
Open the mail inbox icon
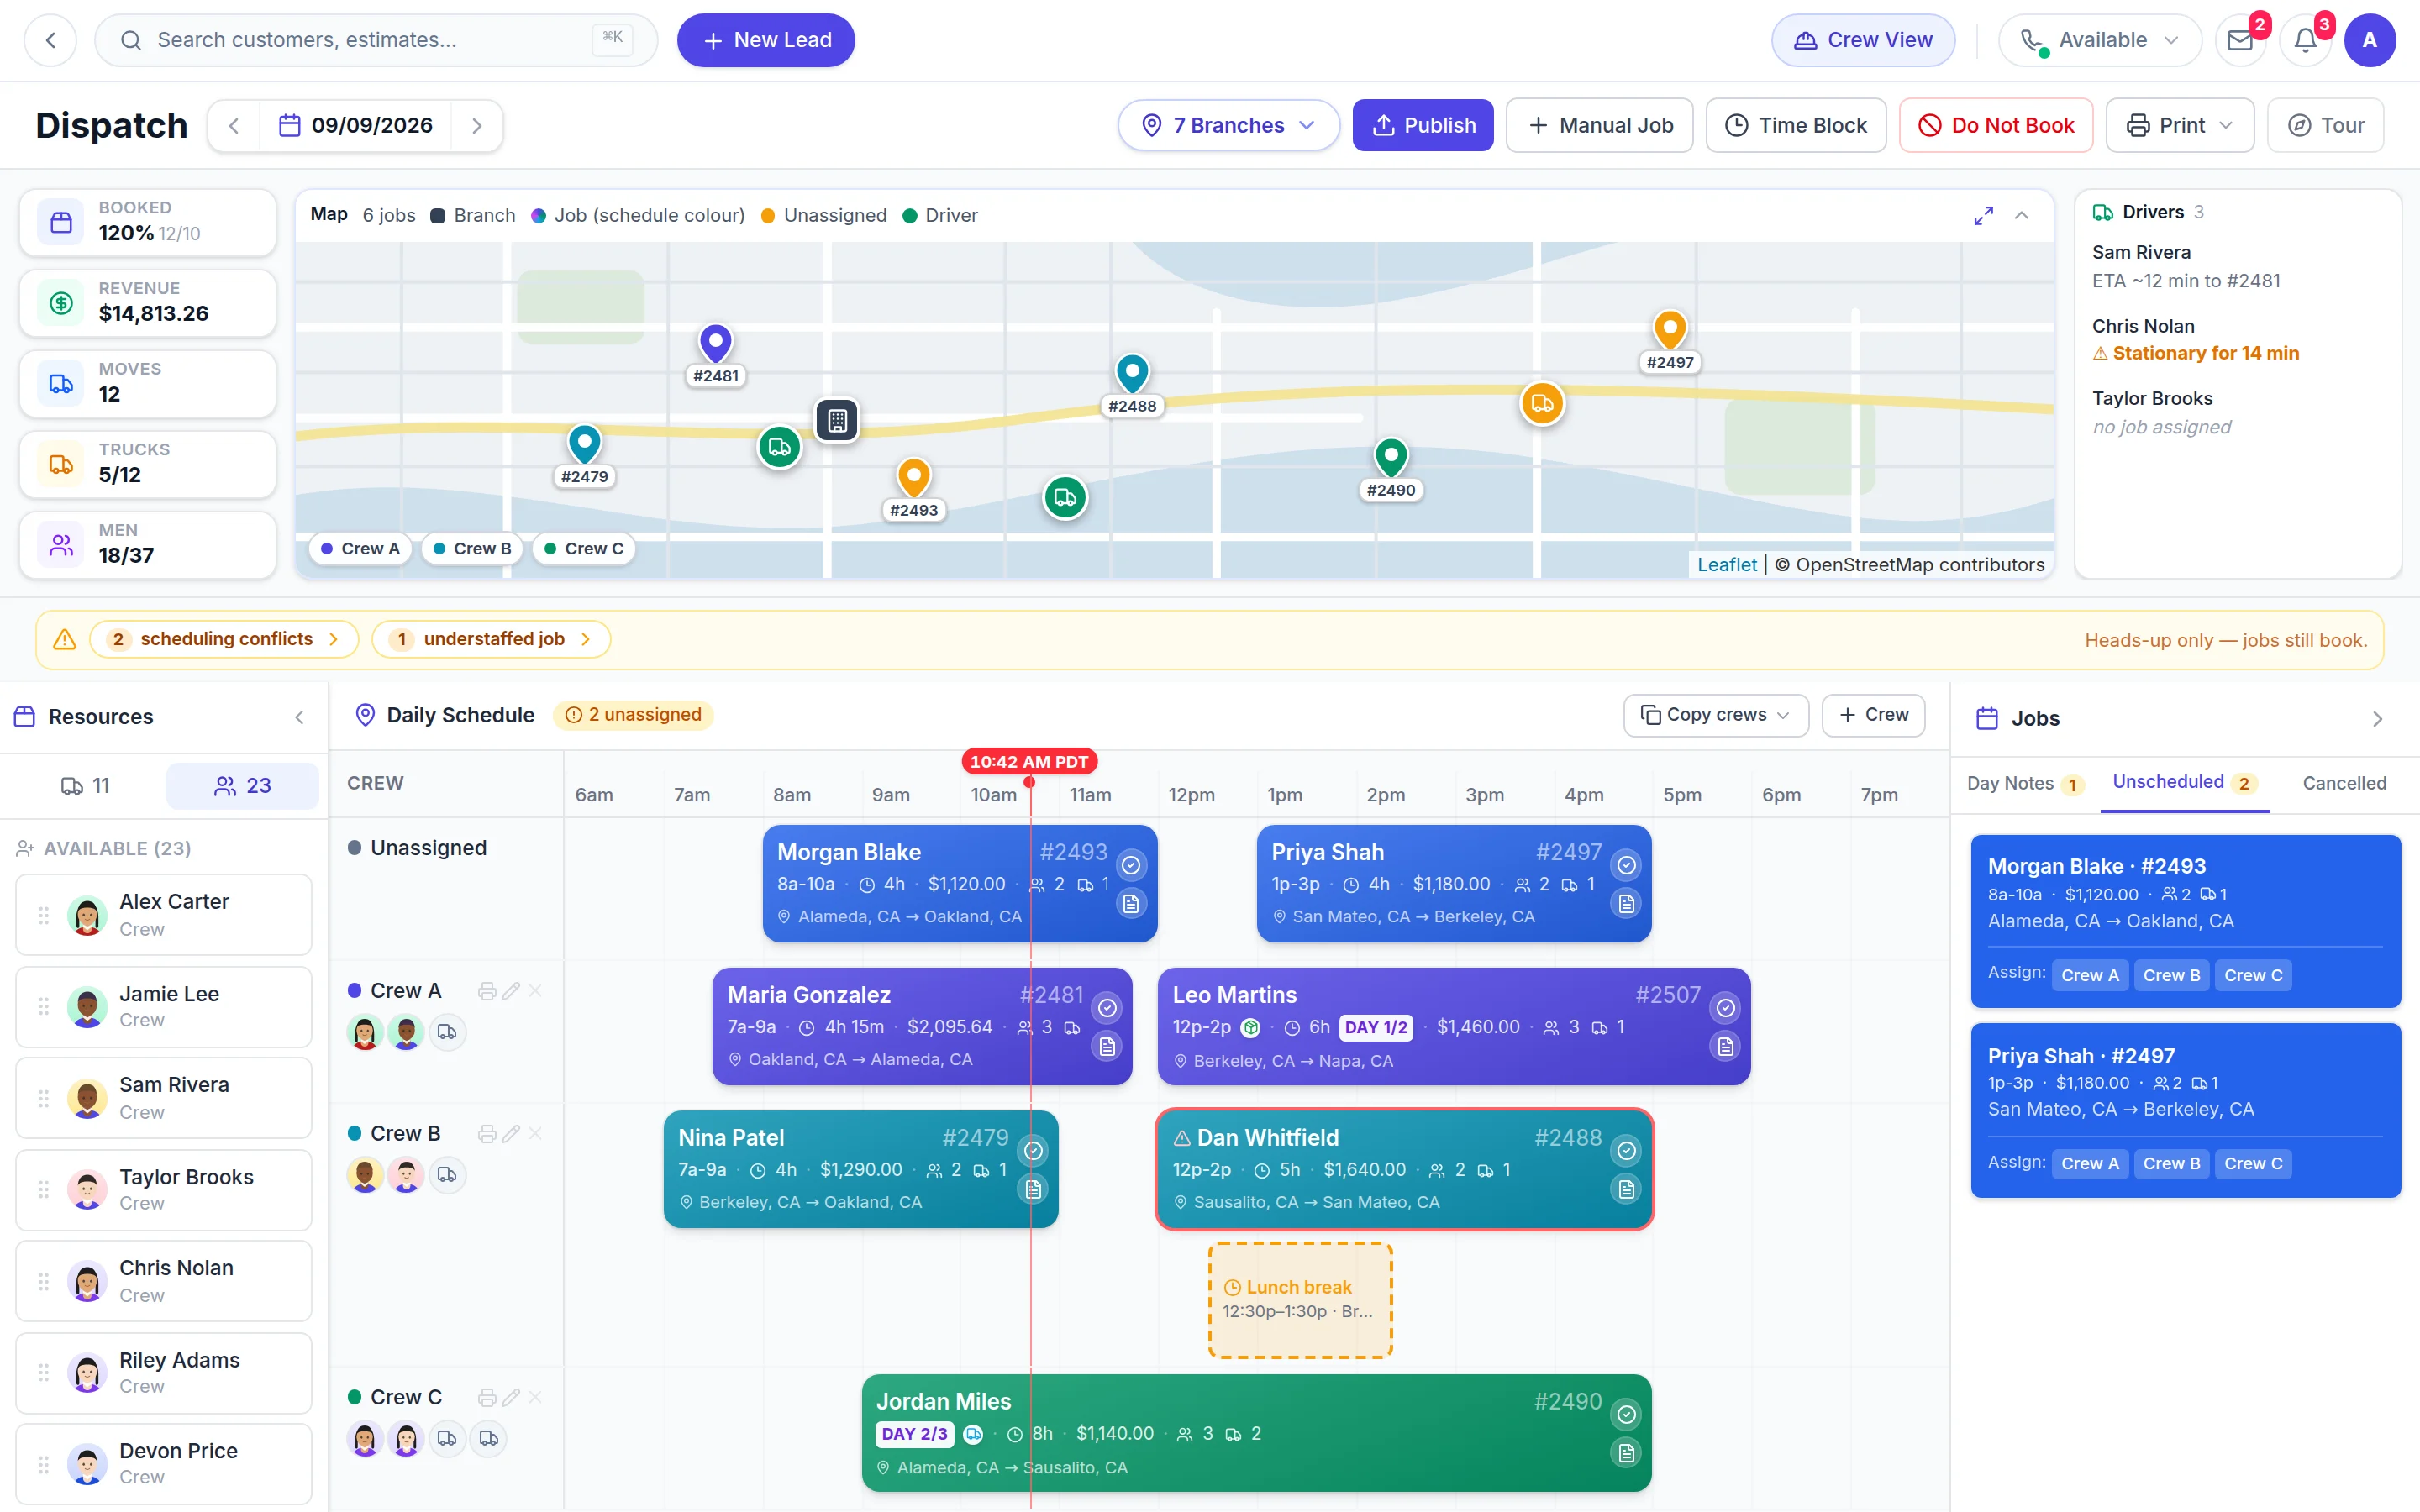(2240, 40)
